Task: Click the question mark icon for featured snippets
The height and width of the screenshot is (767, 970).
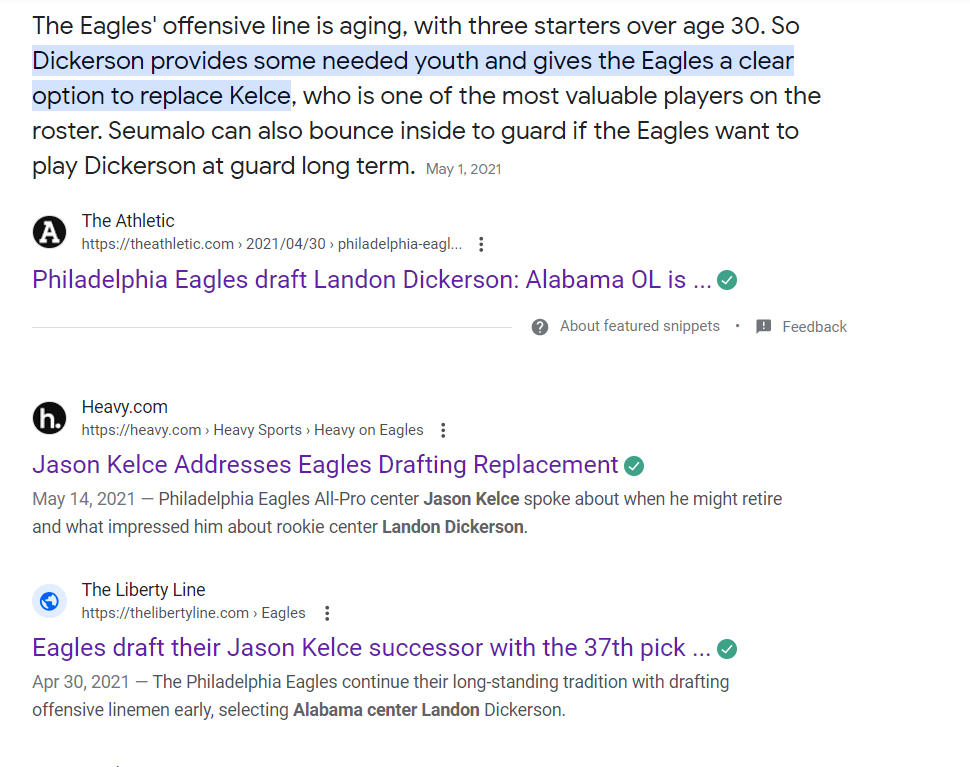Action: tap(540, 327)
